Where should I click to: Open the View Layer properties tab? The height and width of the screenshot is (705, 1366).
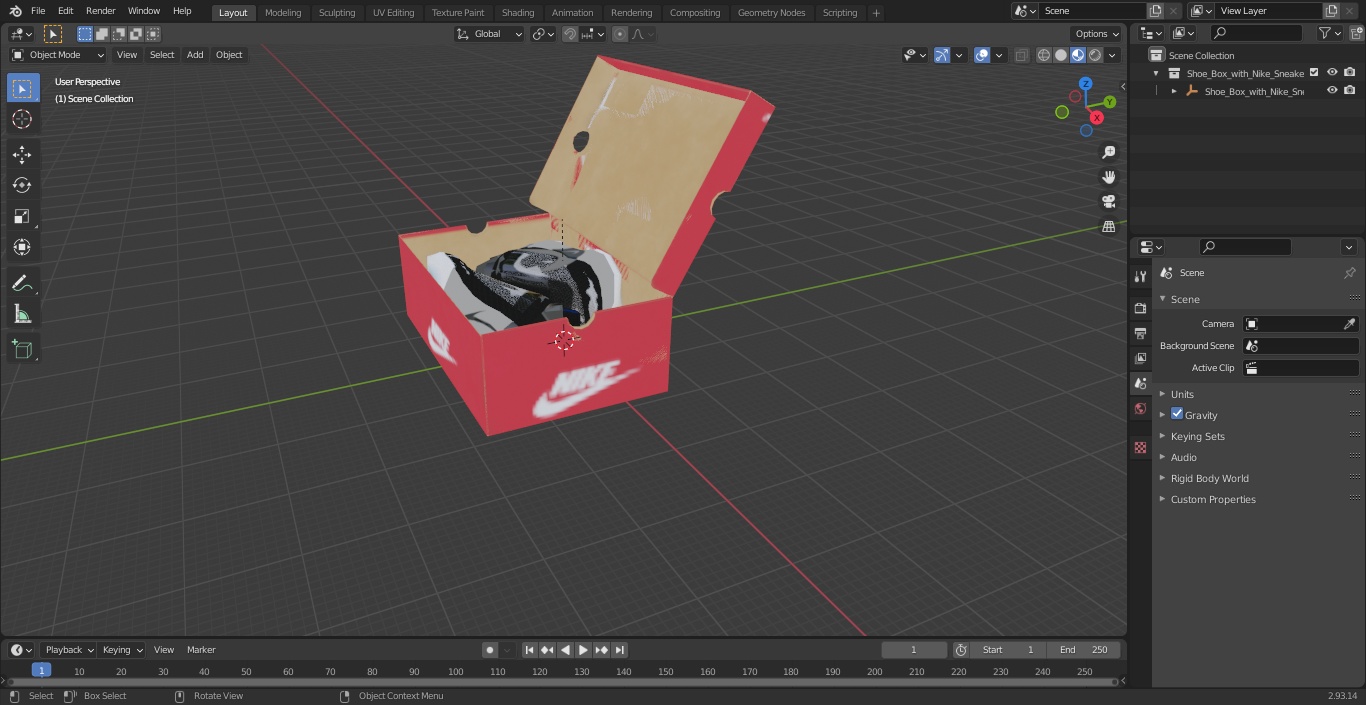(1140, 358)
